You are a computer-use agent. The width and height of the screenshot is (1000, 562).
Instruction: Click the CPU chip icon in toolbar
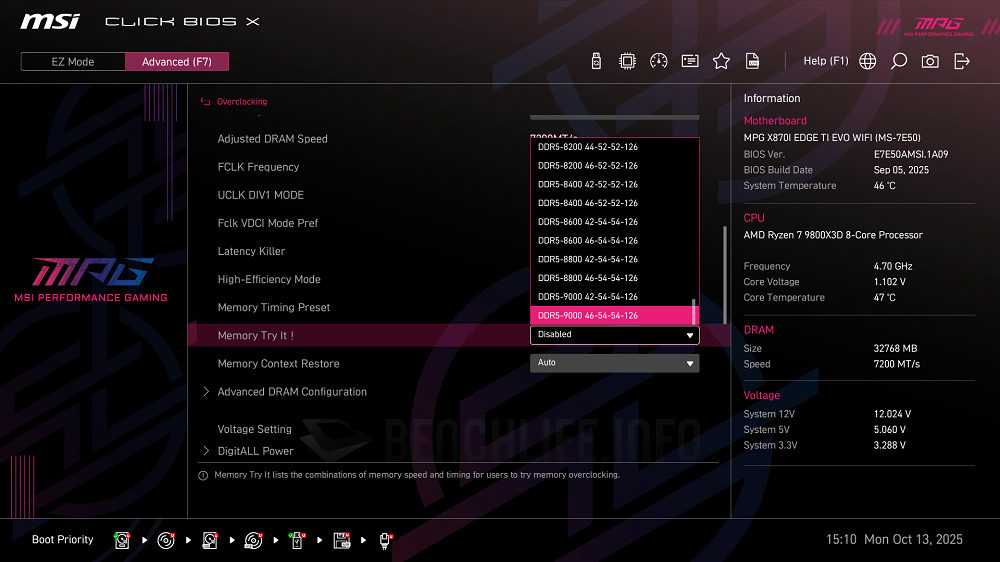pos(627,61)
